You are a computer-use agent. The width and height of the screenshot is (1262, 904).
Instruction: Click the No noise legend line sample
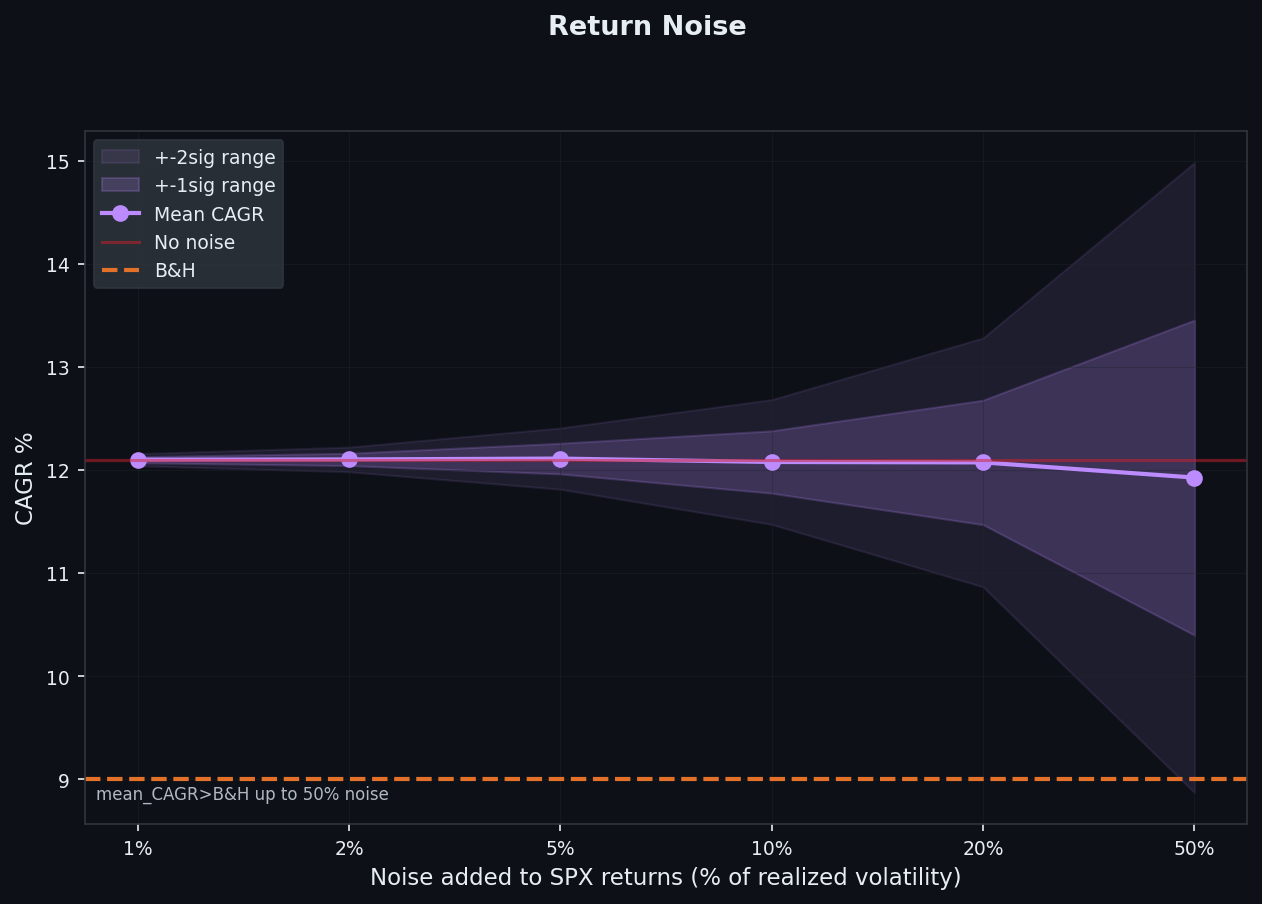120,242
